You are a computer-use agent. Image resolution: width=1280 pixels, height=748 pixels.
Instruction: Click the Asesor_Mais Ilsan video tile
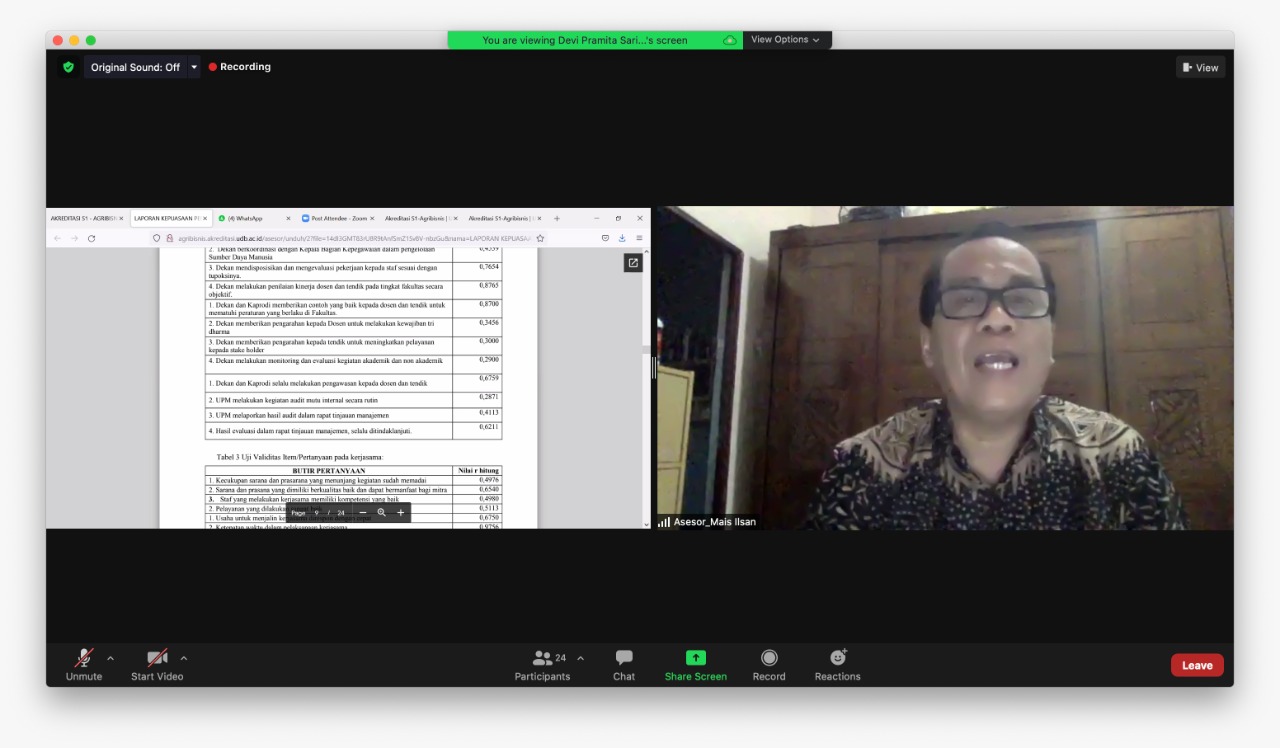(945, 368)
